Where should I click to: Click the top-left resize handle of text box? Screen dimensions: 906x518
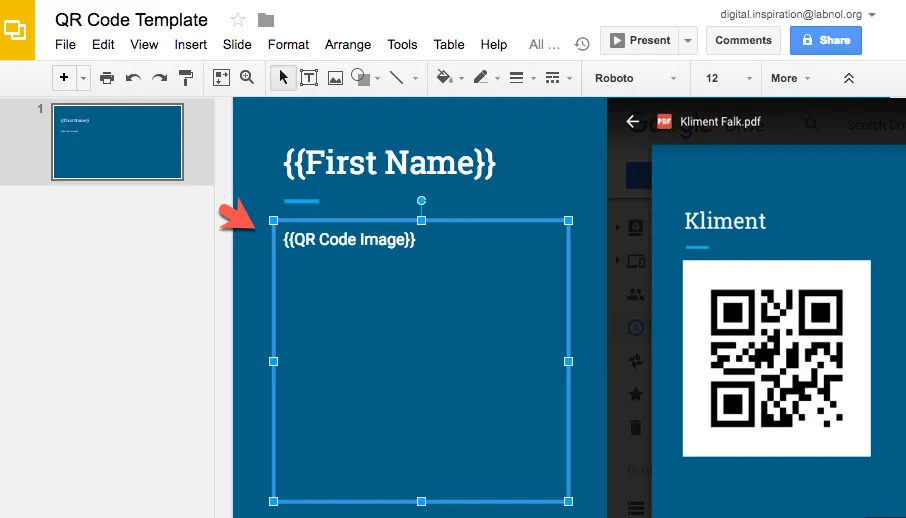[x=274, y=220]
